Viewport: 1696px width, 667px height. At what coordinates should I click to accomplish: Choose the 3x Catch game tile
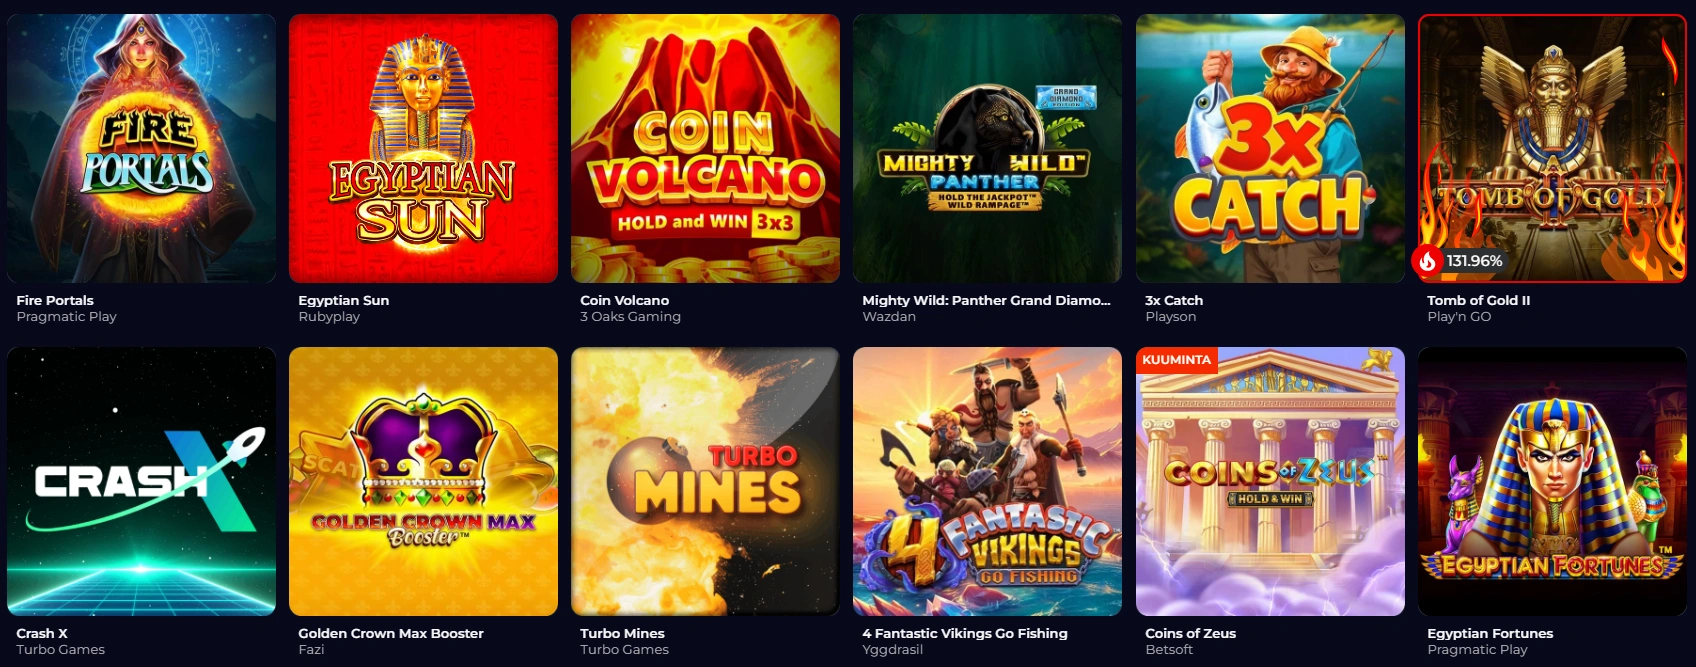point(1270,148)
